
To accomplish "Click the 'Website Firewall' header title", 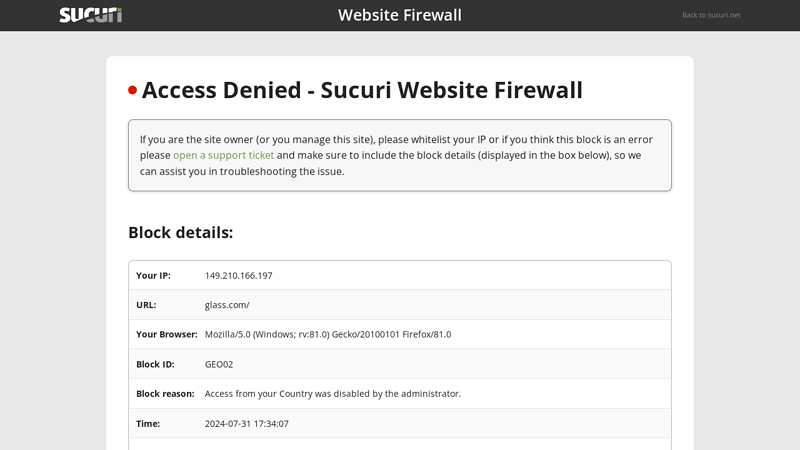I will click(x=399, y=15).
